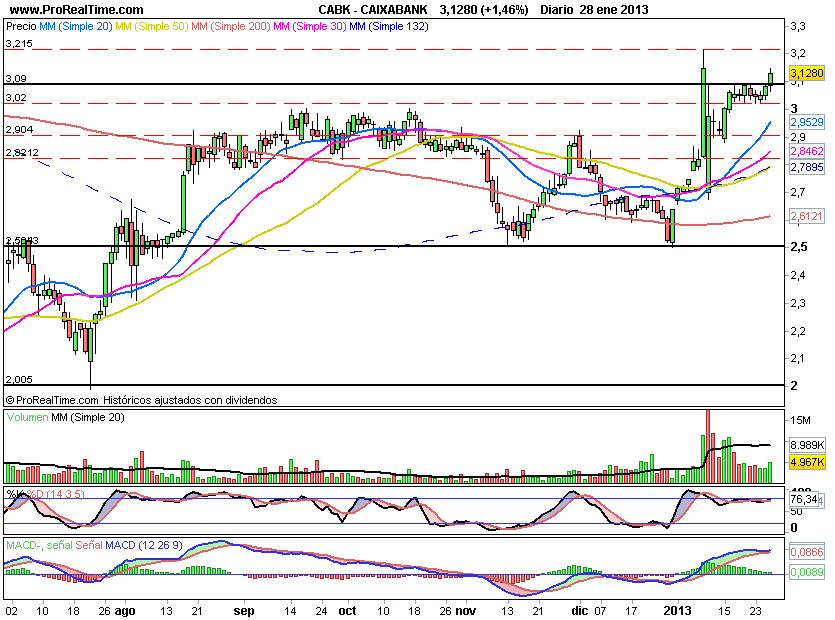The height and width of the screenshot is (620, 835).
Task: Click the 2,7895 value tag
Action: click(x=807, y=167)
